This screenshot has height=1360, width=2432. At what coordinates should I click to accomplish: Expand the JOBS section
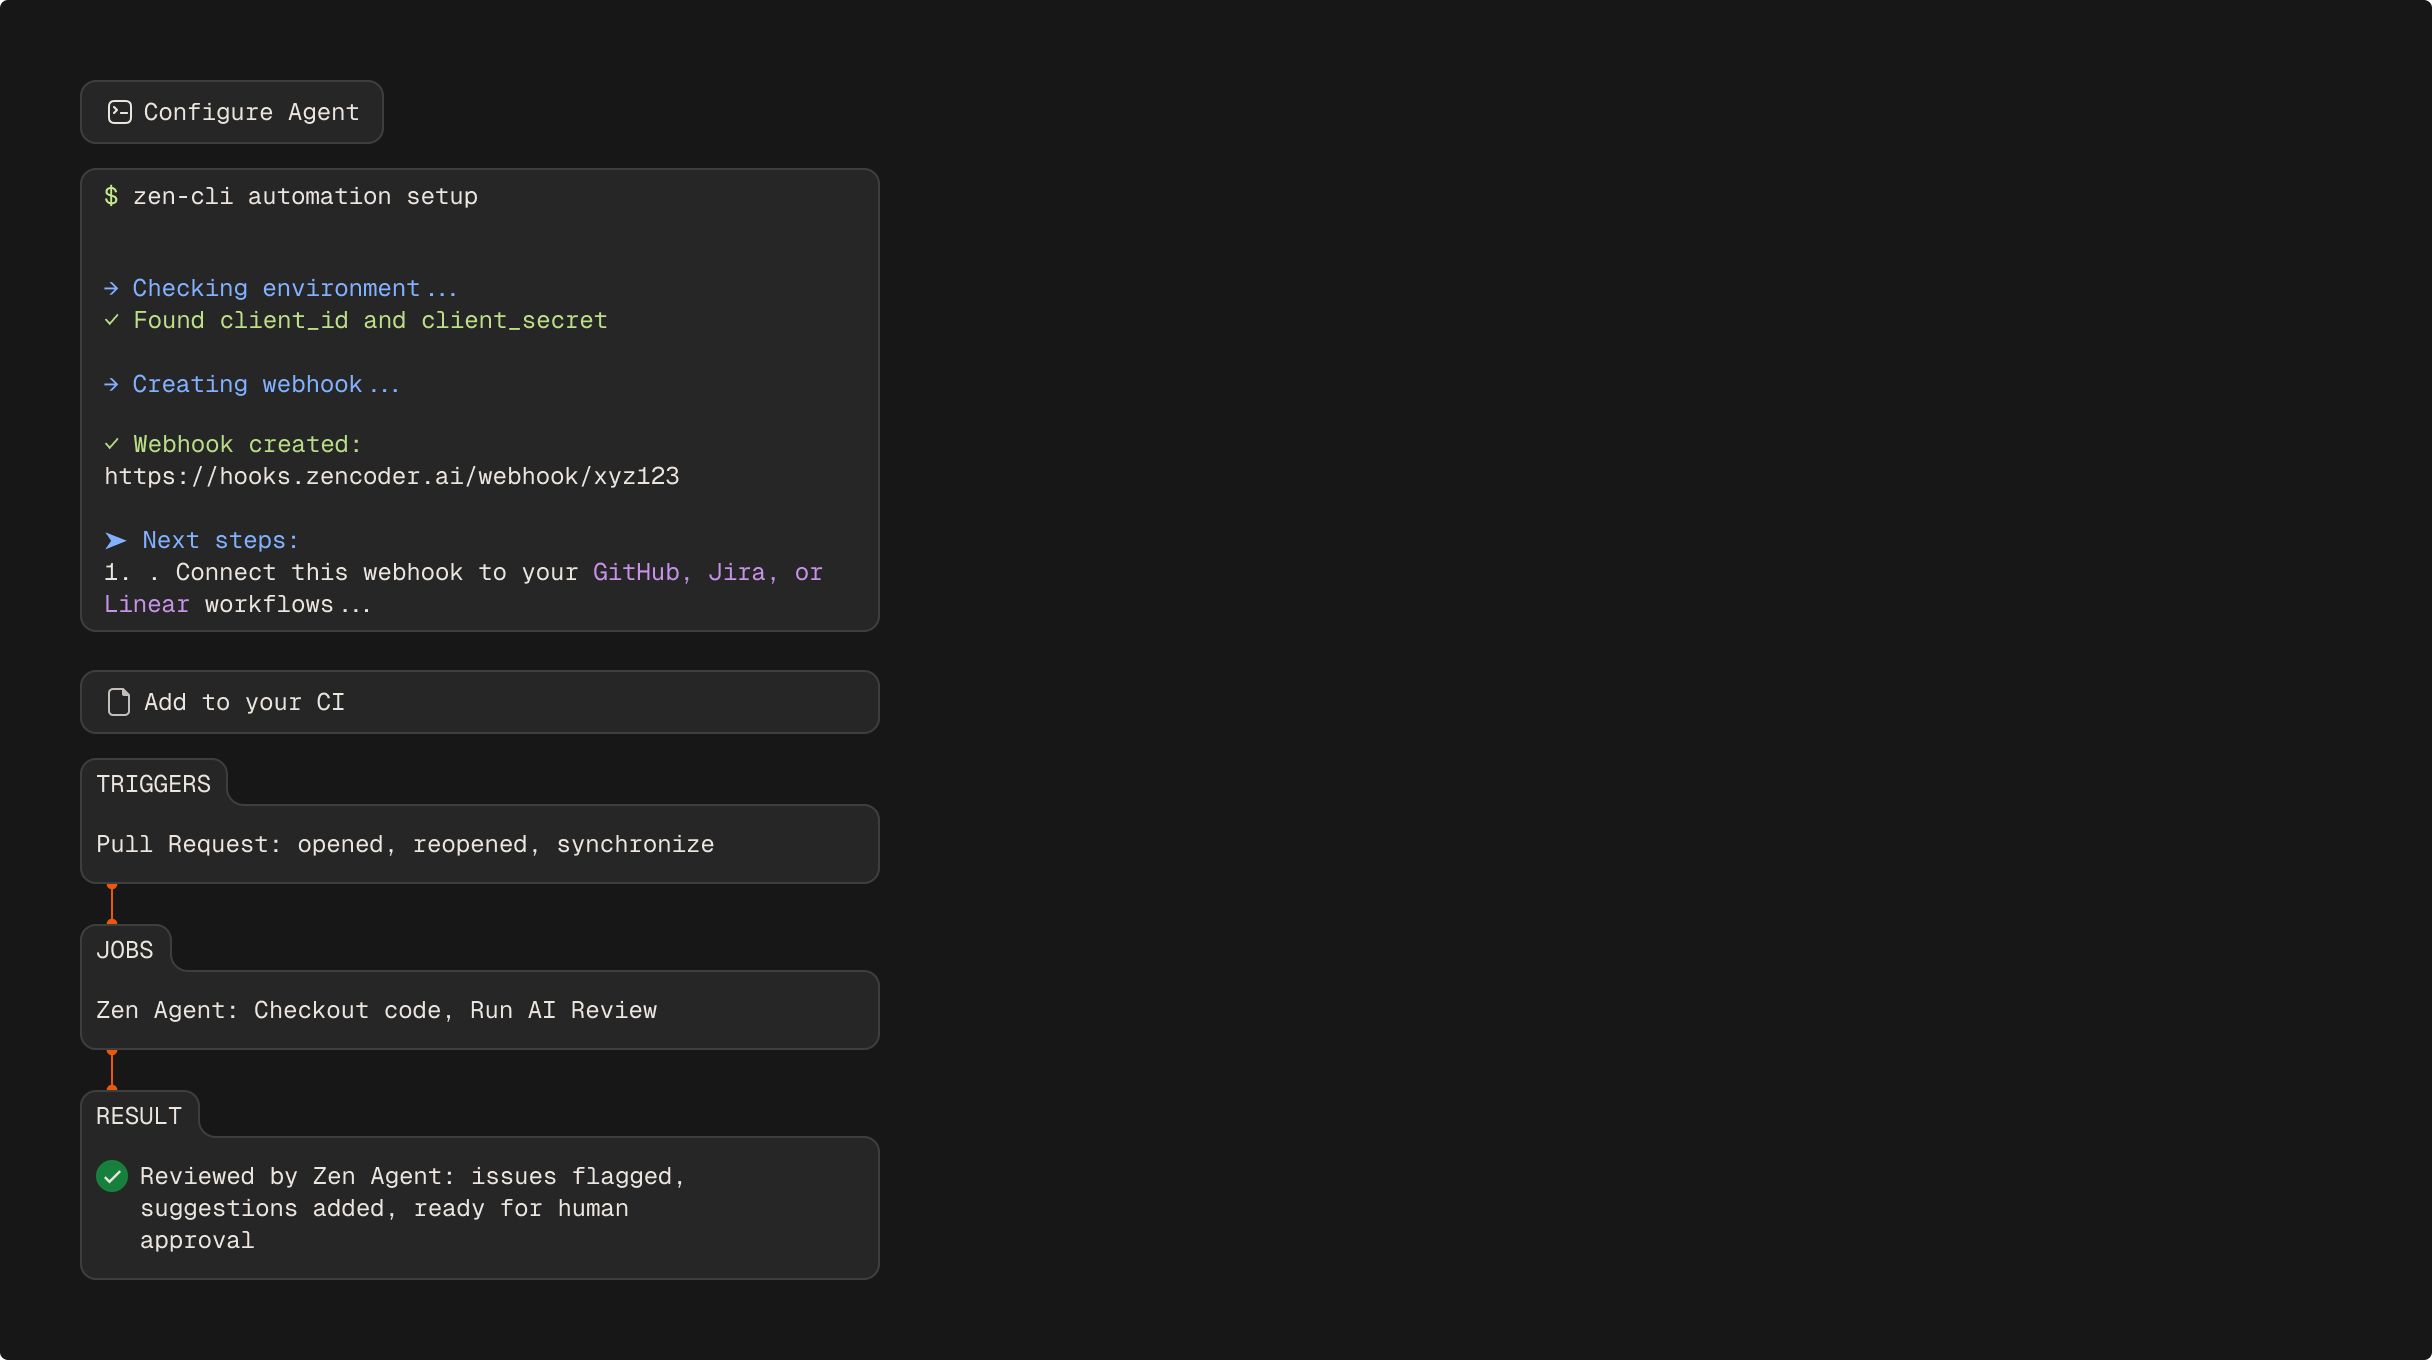(x=125, y=949)
